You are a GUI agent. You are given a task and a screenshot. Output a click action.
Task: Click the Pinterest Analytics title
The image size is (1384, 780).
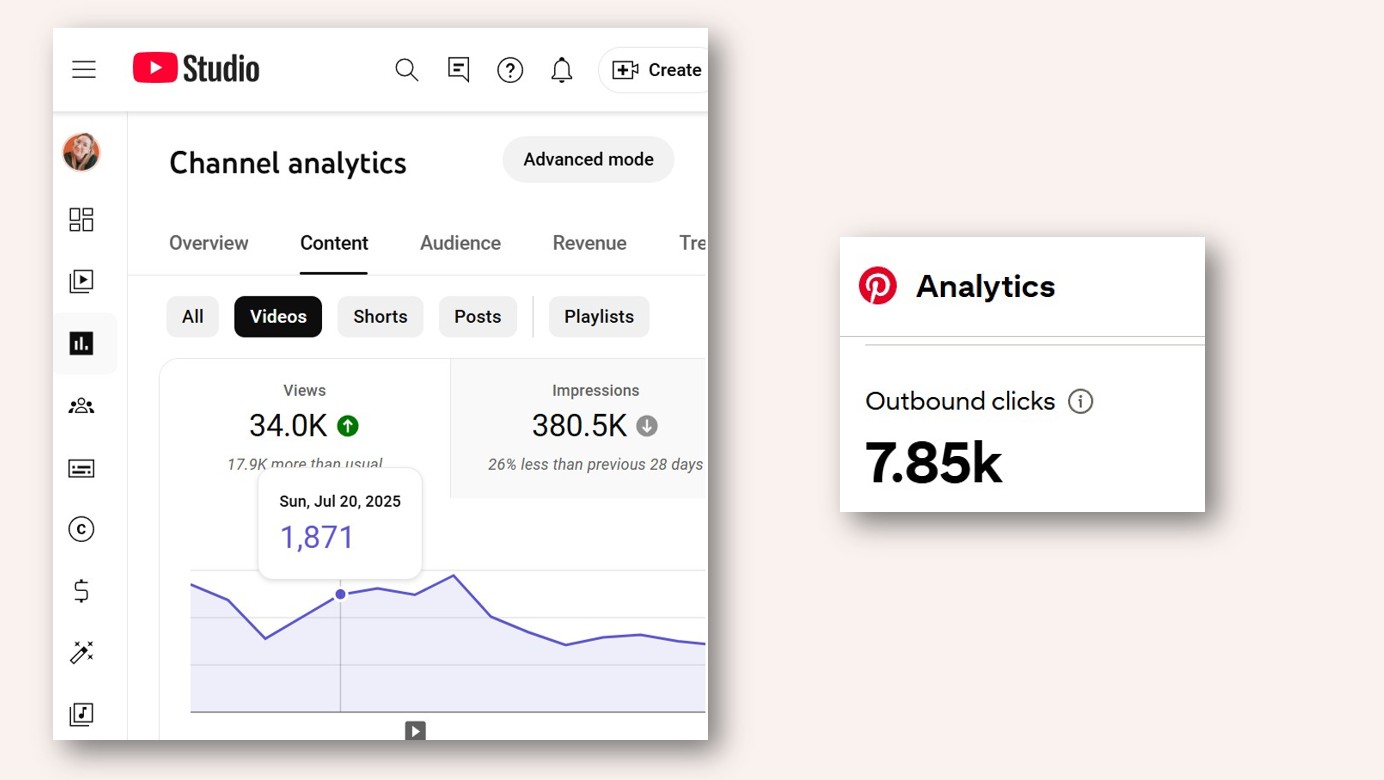986,286
